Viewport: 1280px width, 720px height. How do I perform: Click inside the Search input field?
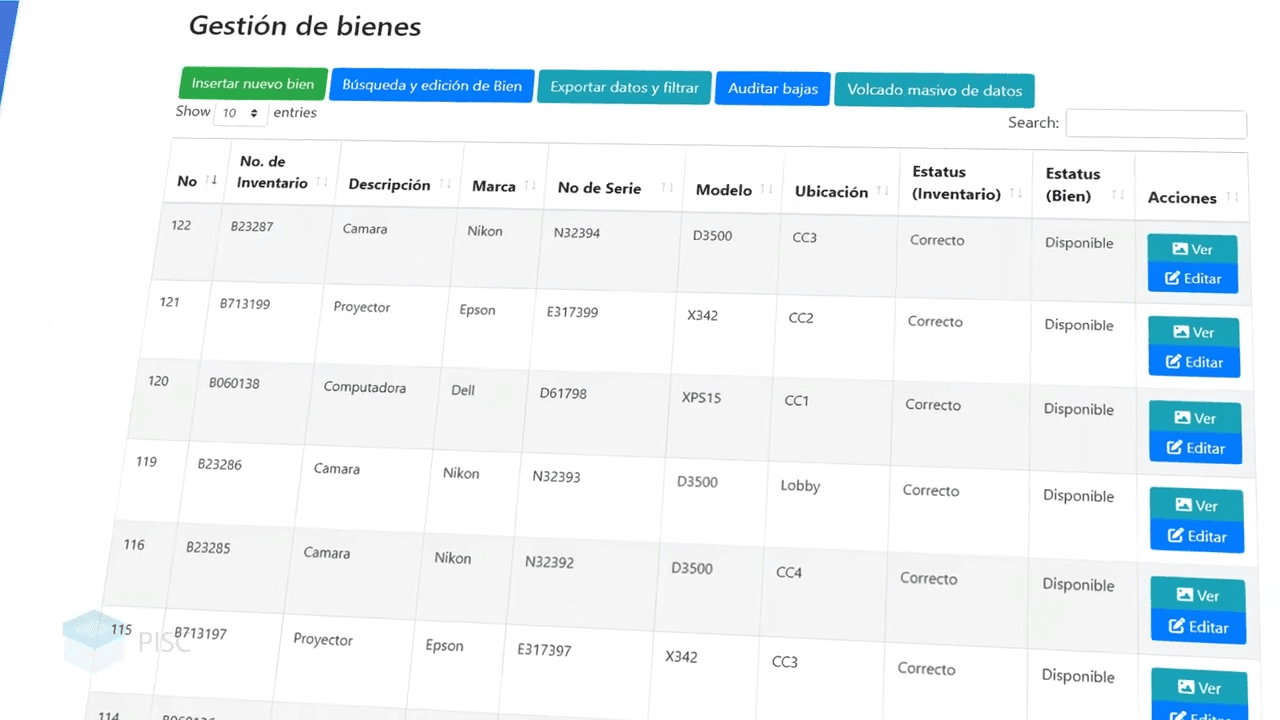point(1155,122)
